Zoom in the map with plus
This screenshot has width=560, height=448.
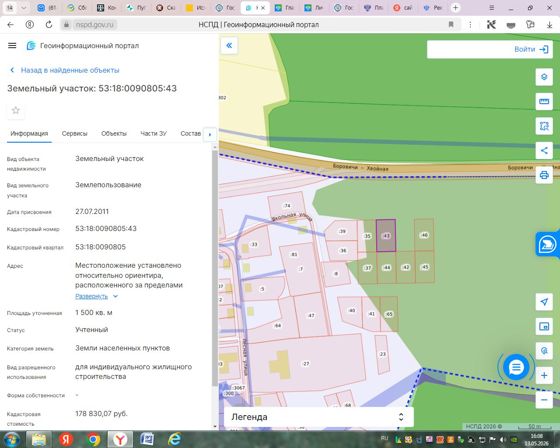544,375
